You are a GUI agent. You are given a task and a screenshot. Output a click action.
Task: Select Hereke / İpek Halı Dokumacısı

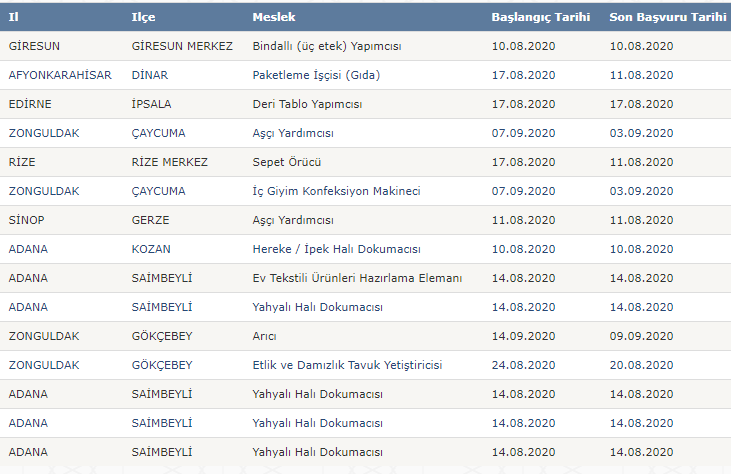point(336,249)
